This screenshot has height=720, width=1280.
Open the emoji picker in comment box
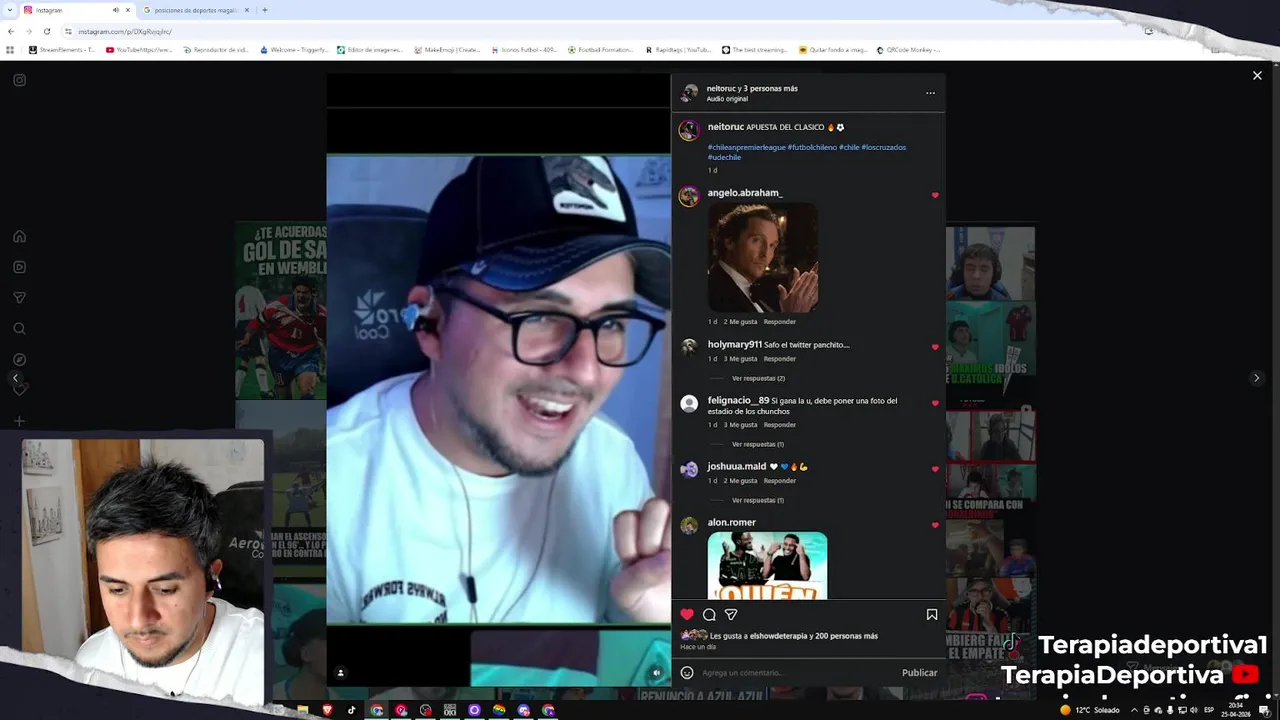click(x=687, y=672)
